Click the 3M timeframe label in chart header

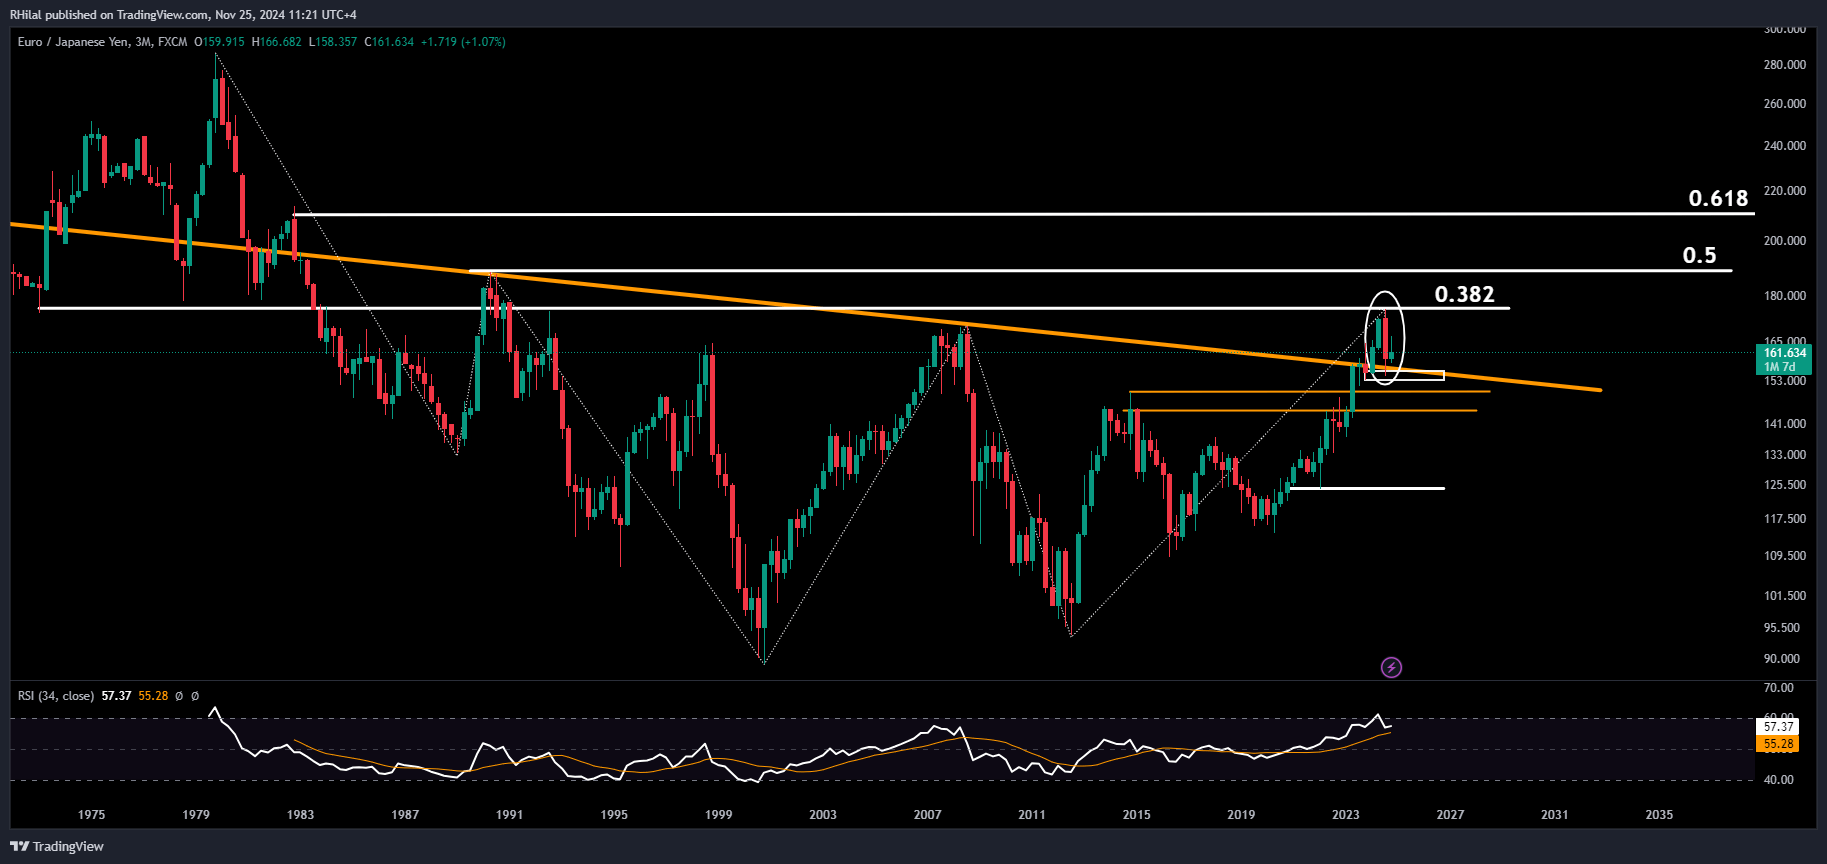(143, 42)
